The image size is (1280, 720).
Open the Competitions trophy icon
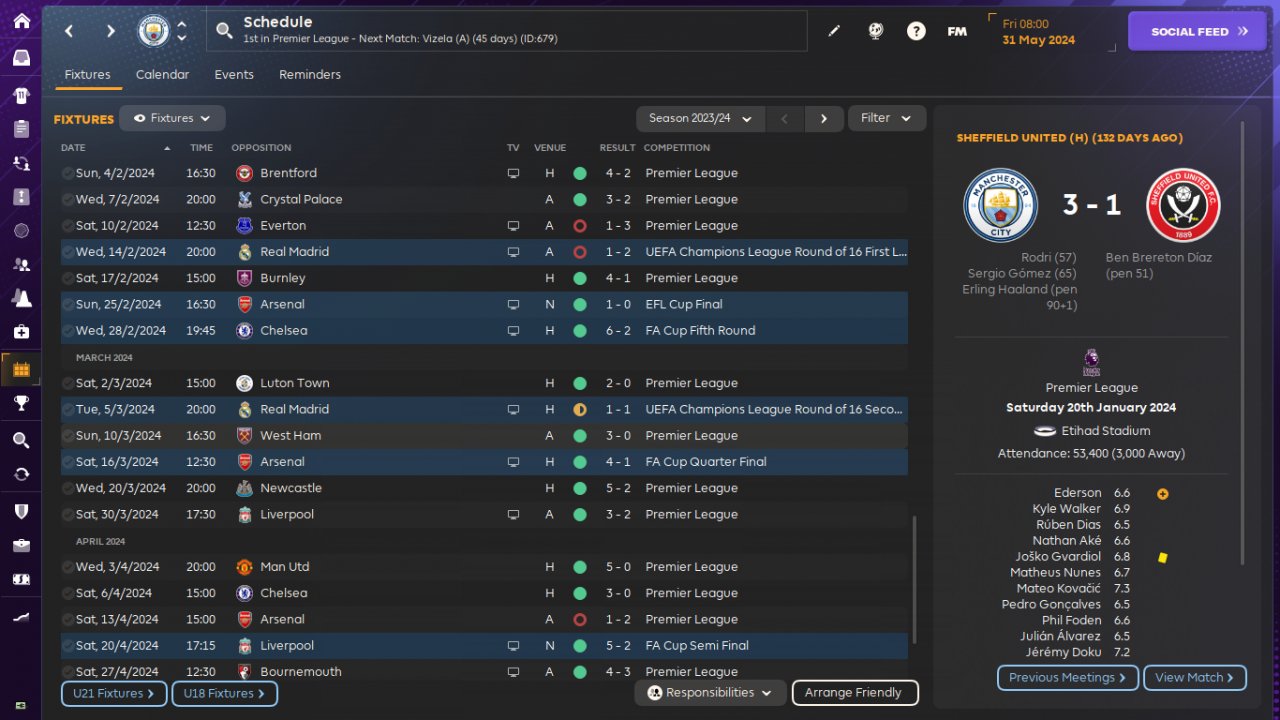(21, 403)
